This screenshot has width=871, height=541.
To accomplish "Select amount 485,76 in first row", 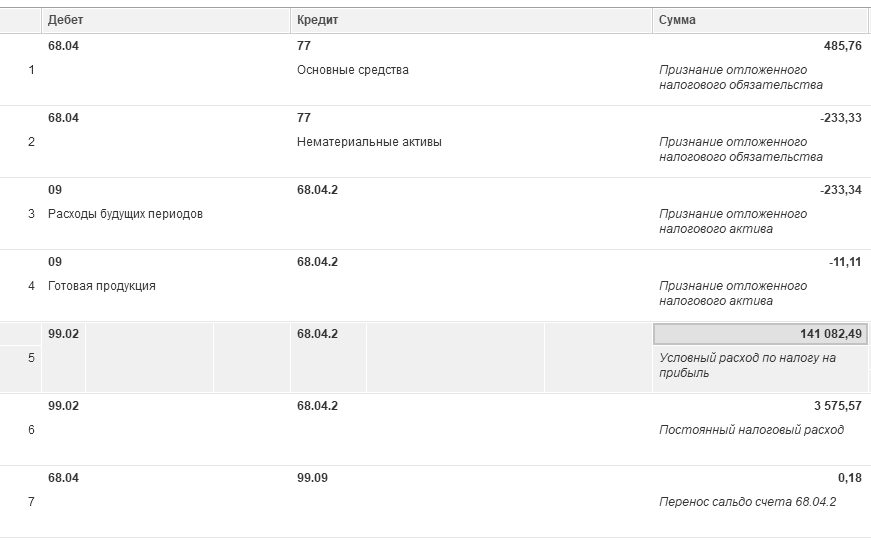I will pyautogui.click(x=843, y=46).
